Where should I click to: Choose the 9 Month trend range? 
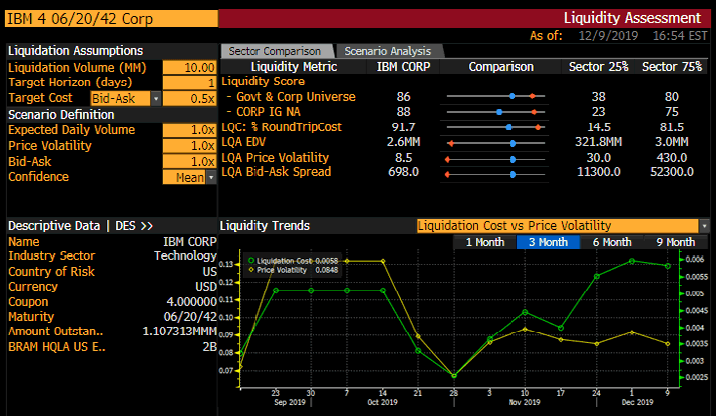(x=675, y=242)
